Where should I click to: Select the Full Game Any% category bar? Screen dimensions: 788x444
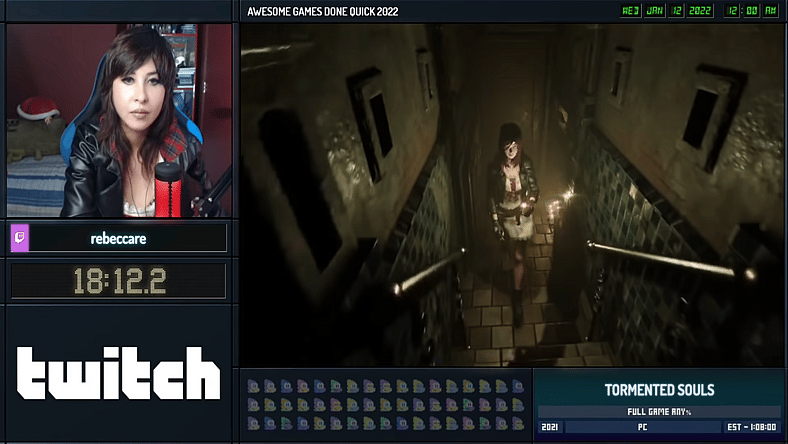pos(659,411)
